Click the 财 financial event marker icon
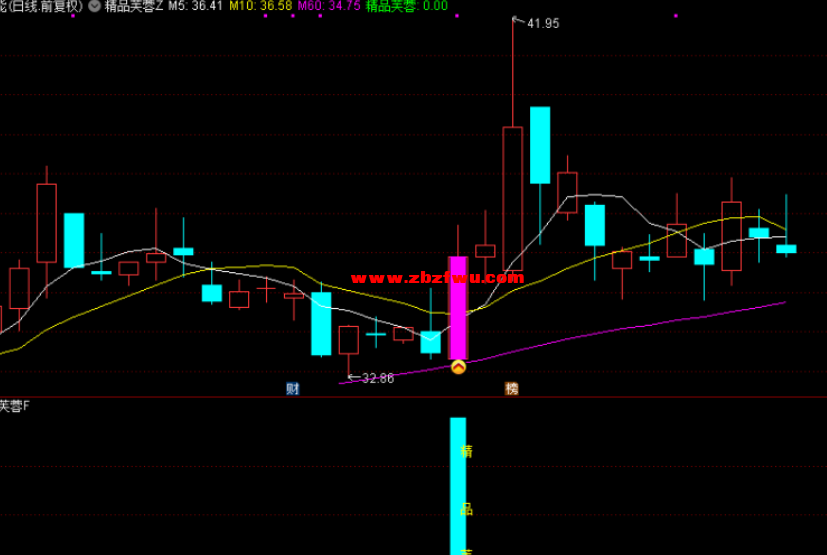 click(x=293, y=388)
